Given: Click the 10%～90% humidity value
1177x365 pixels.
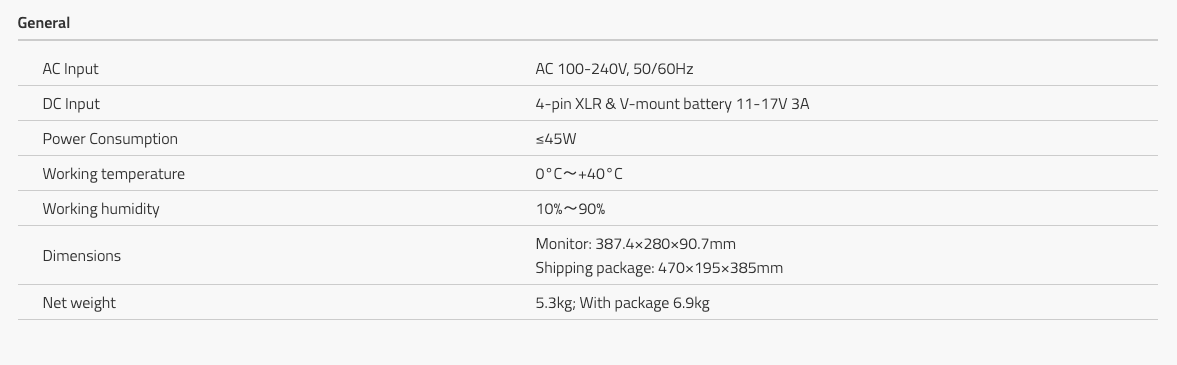Looking at the screenshot, I should [x=570, y=209].
